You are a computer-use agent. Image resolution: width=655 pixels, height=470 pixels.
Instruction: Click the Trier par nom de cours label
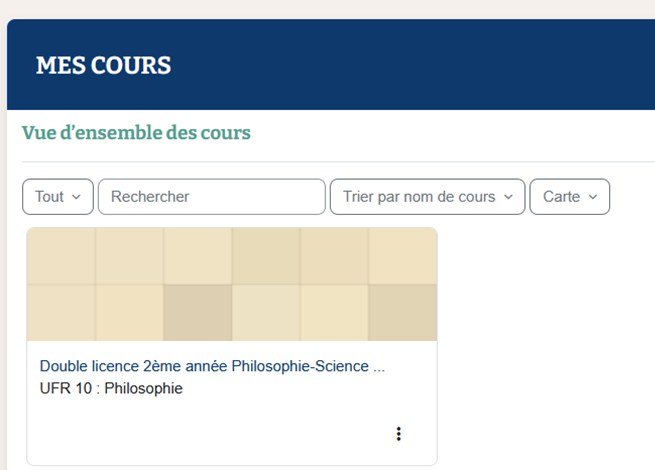click(419, 197)
